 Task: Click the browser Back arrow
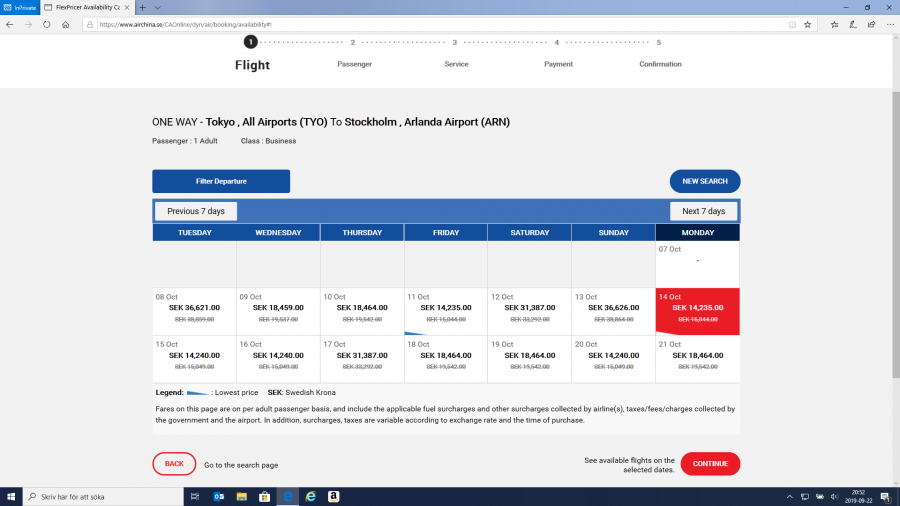point(10,24)
